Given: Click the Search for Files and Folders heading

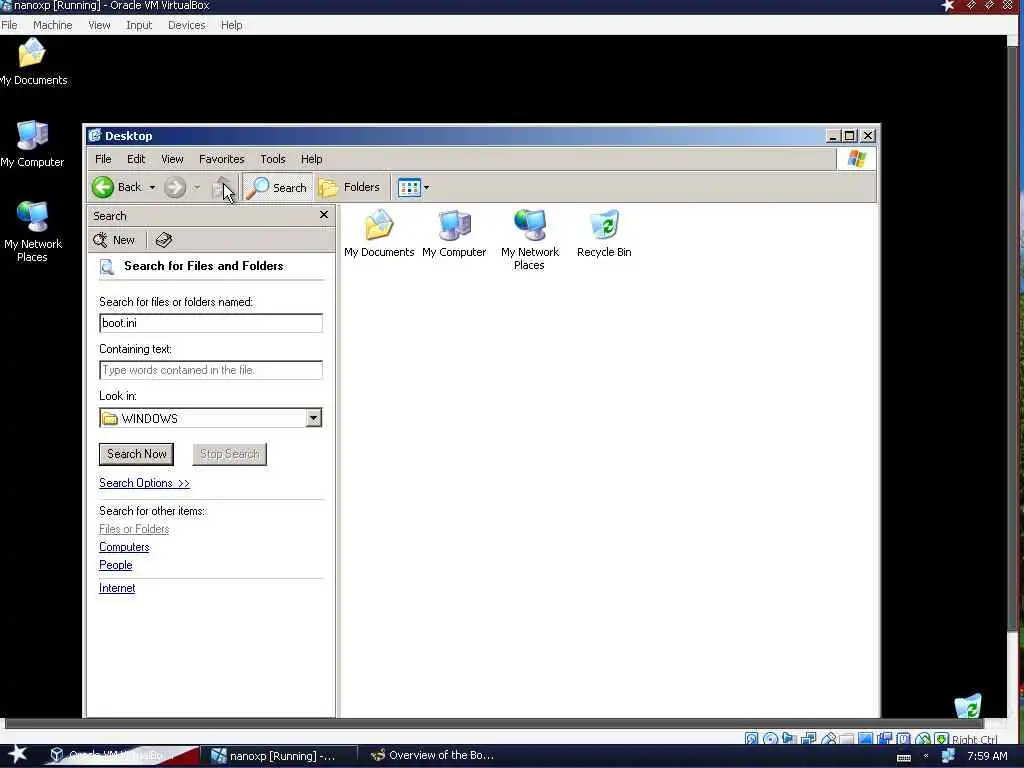Looking at the screenshot, I should (x=204, y=266).
